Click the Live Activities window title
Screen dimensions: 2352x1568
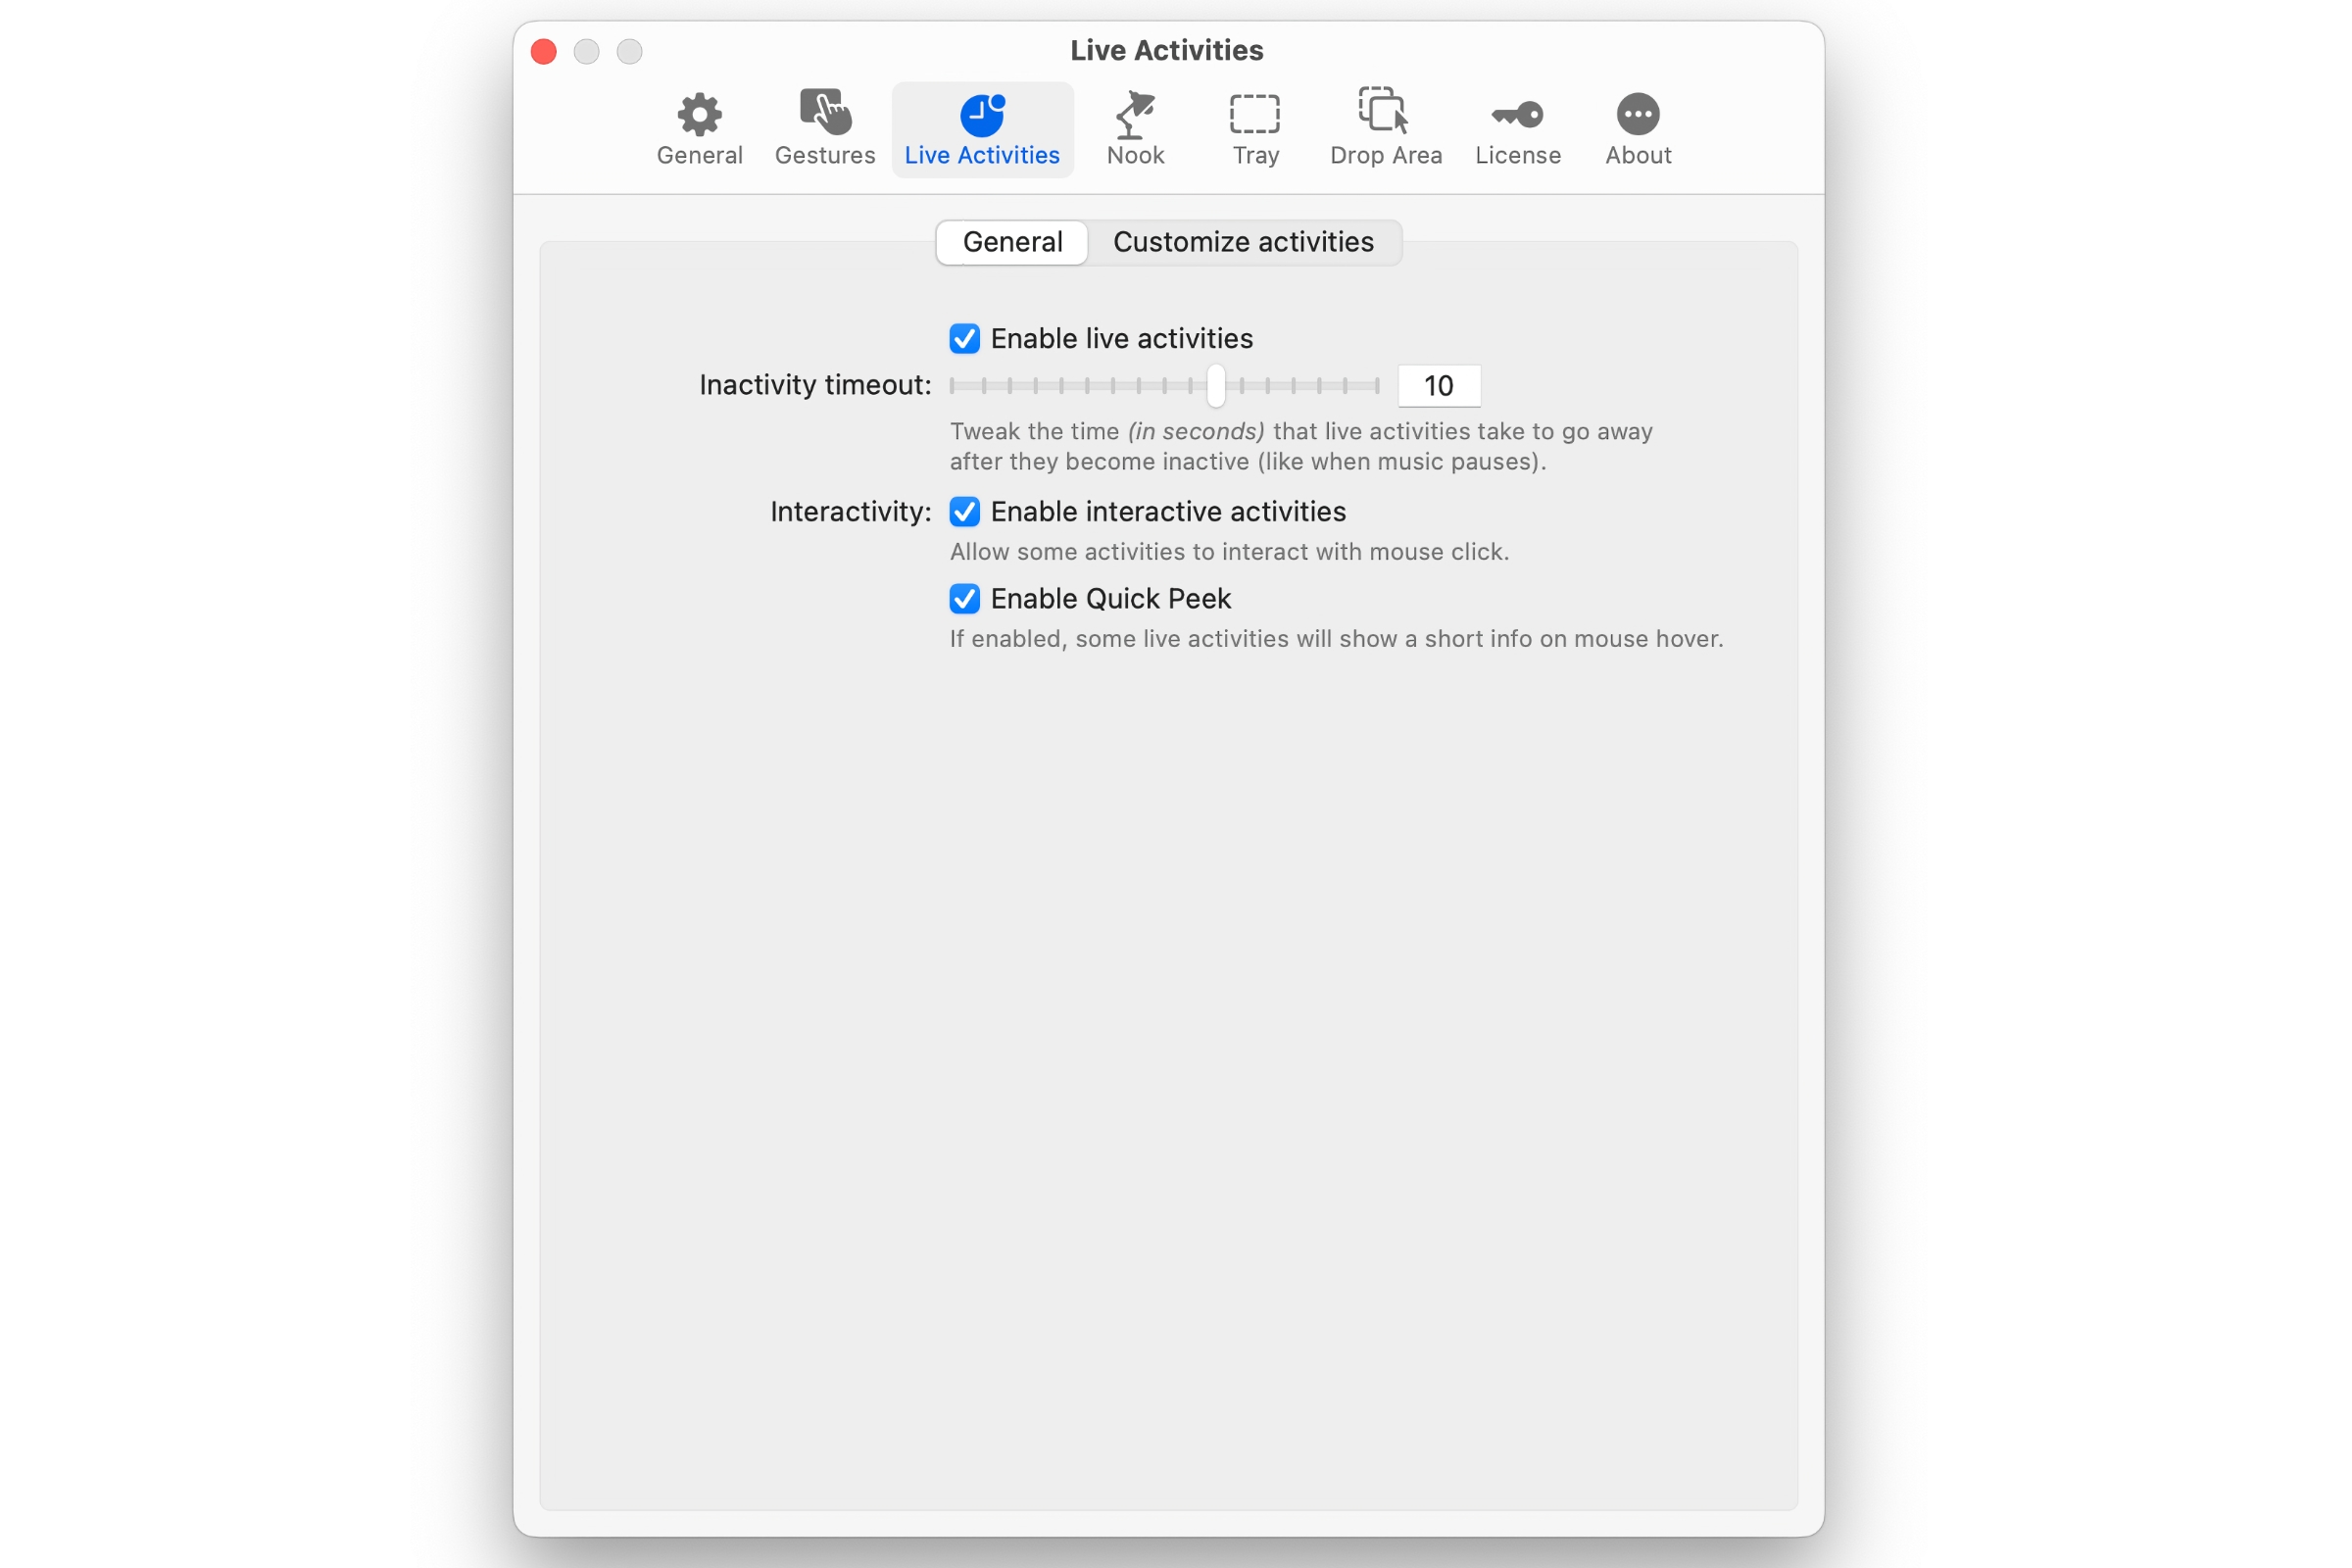tap(1166, 49)
